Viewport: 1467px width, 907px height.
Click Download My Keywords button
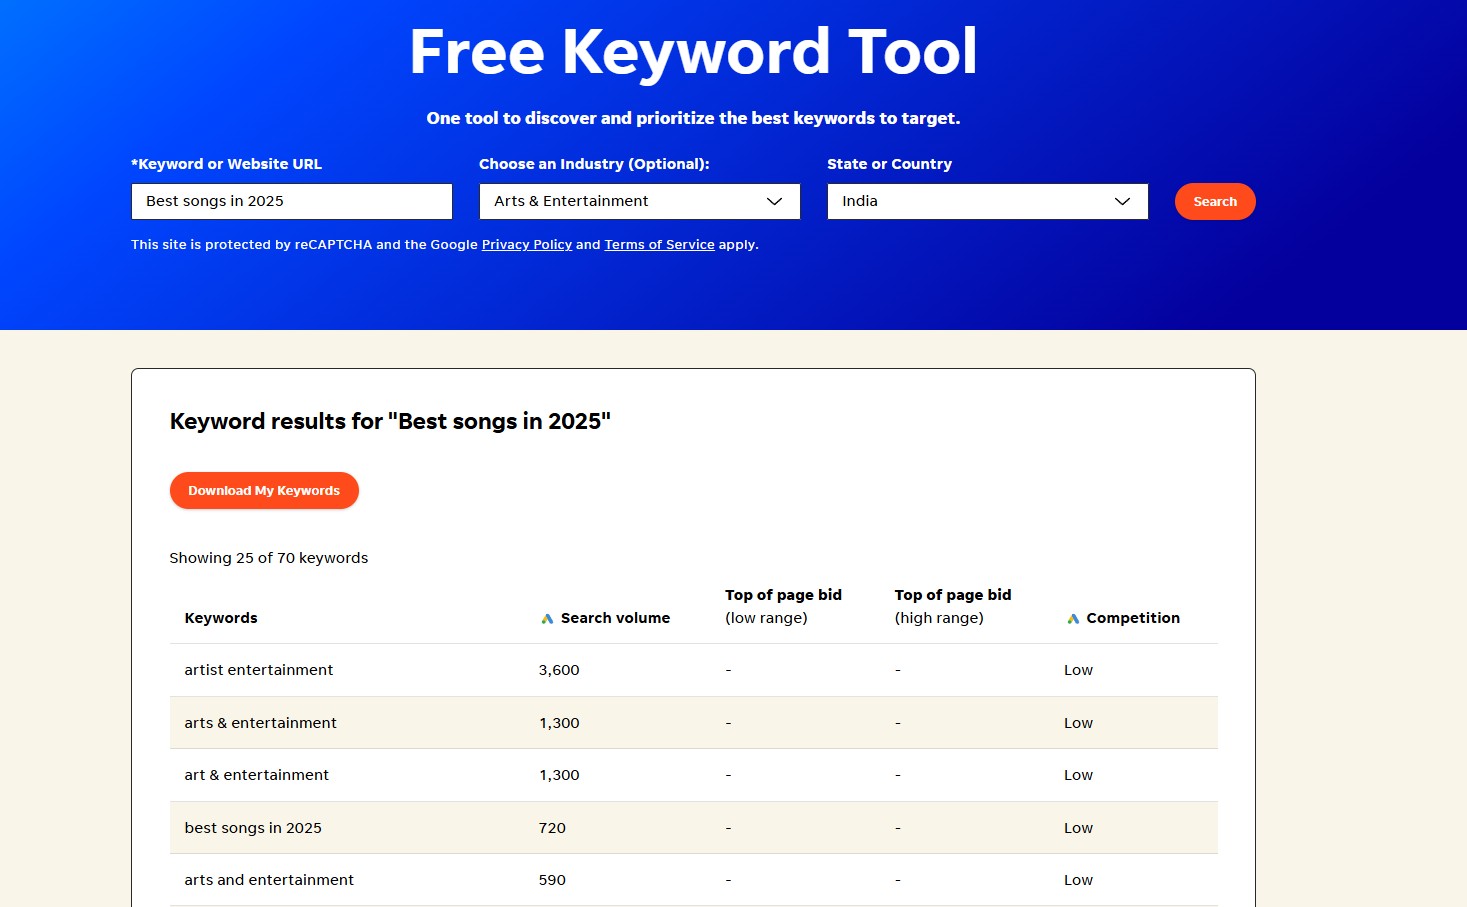click(x=264, y=491)
